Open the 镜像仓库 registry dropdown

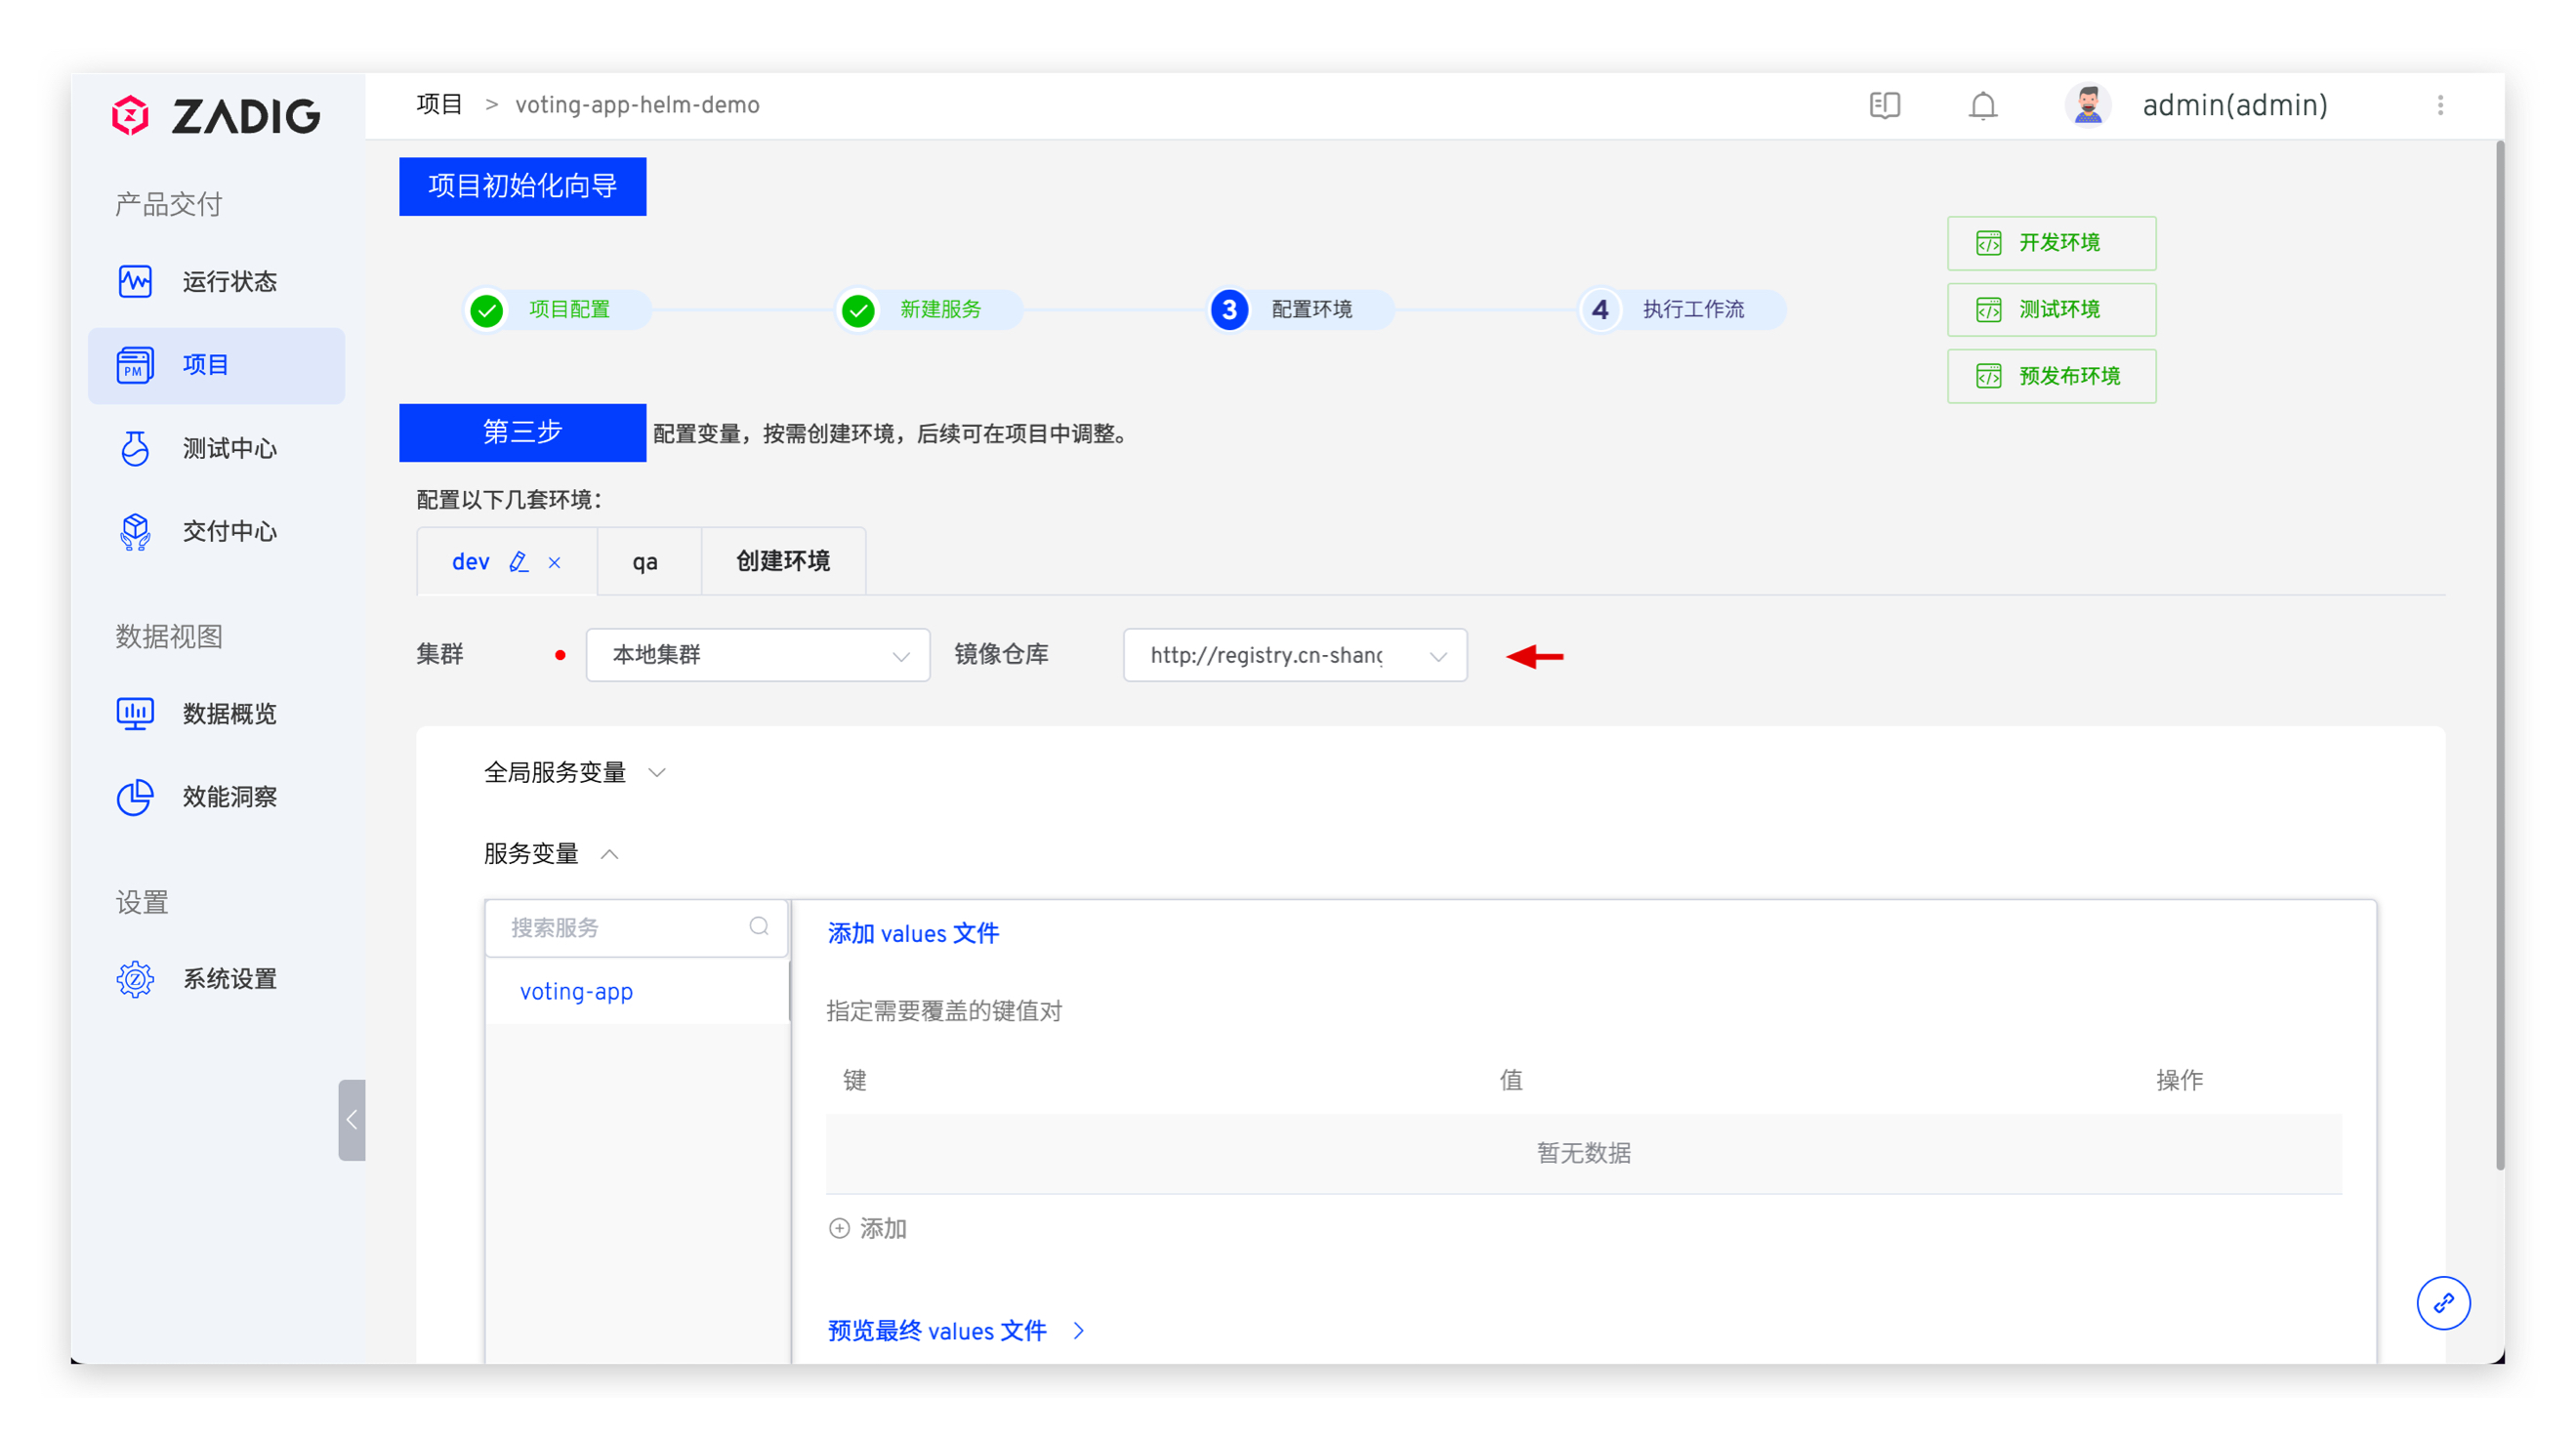[1294, 655]
